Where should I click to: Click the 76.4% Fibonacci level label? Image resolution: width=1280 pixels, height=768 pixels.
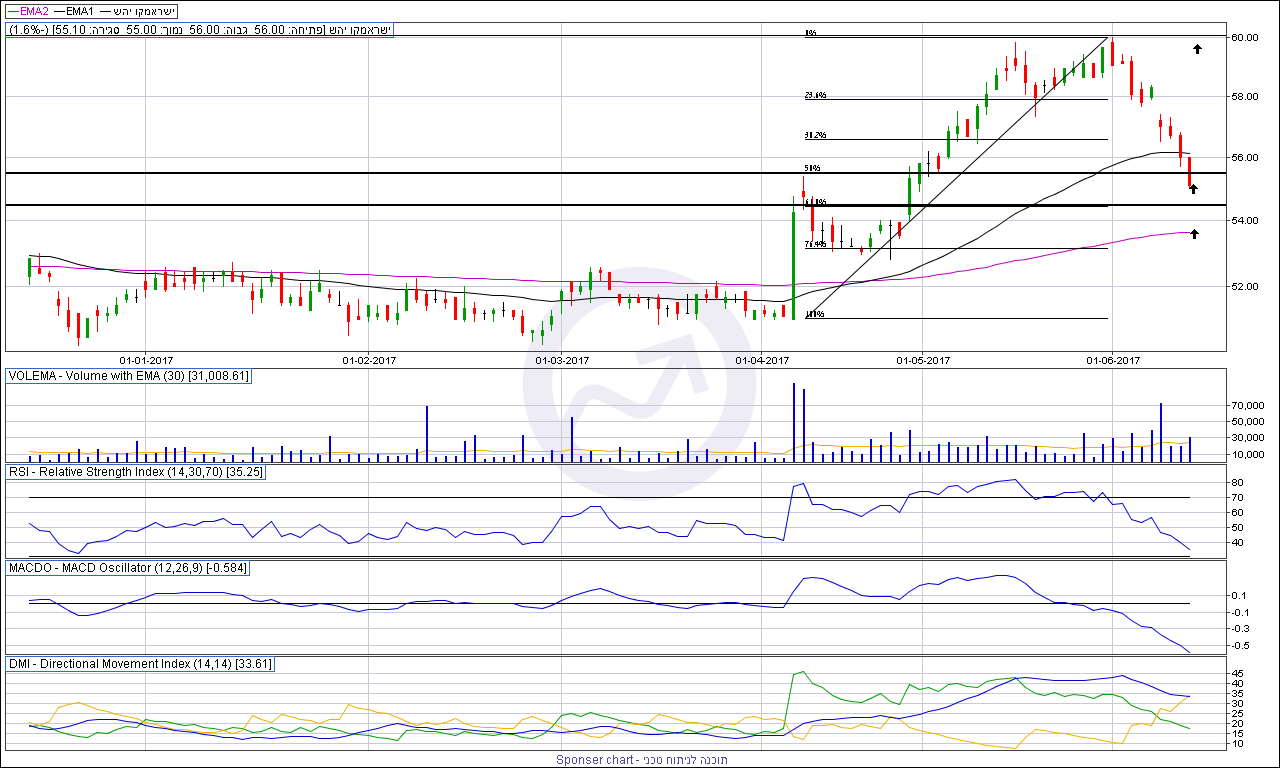coord(814,244)
